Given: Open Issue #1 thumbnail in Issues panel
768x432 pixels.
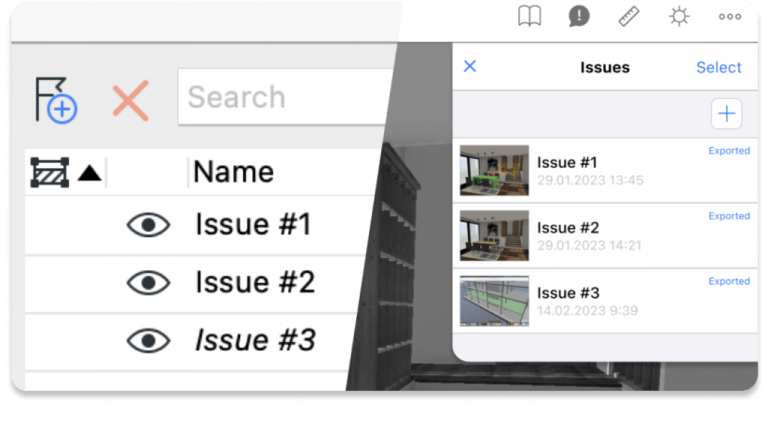Looking at the screenshot, I should [x=494, y=170].
